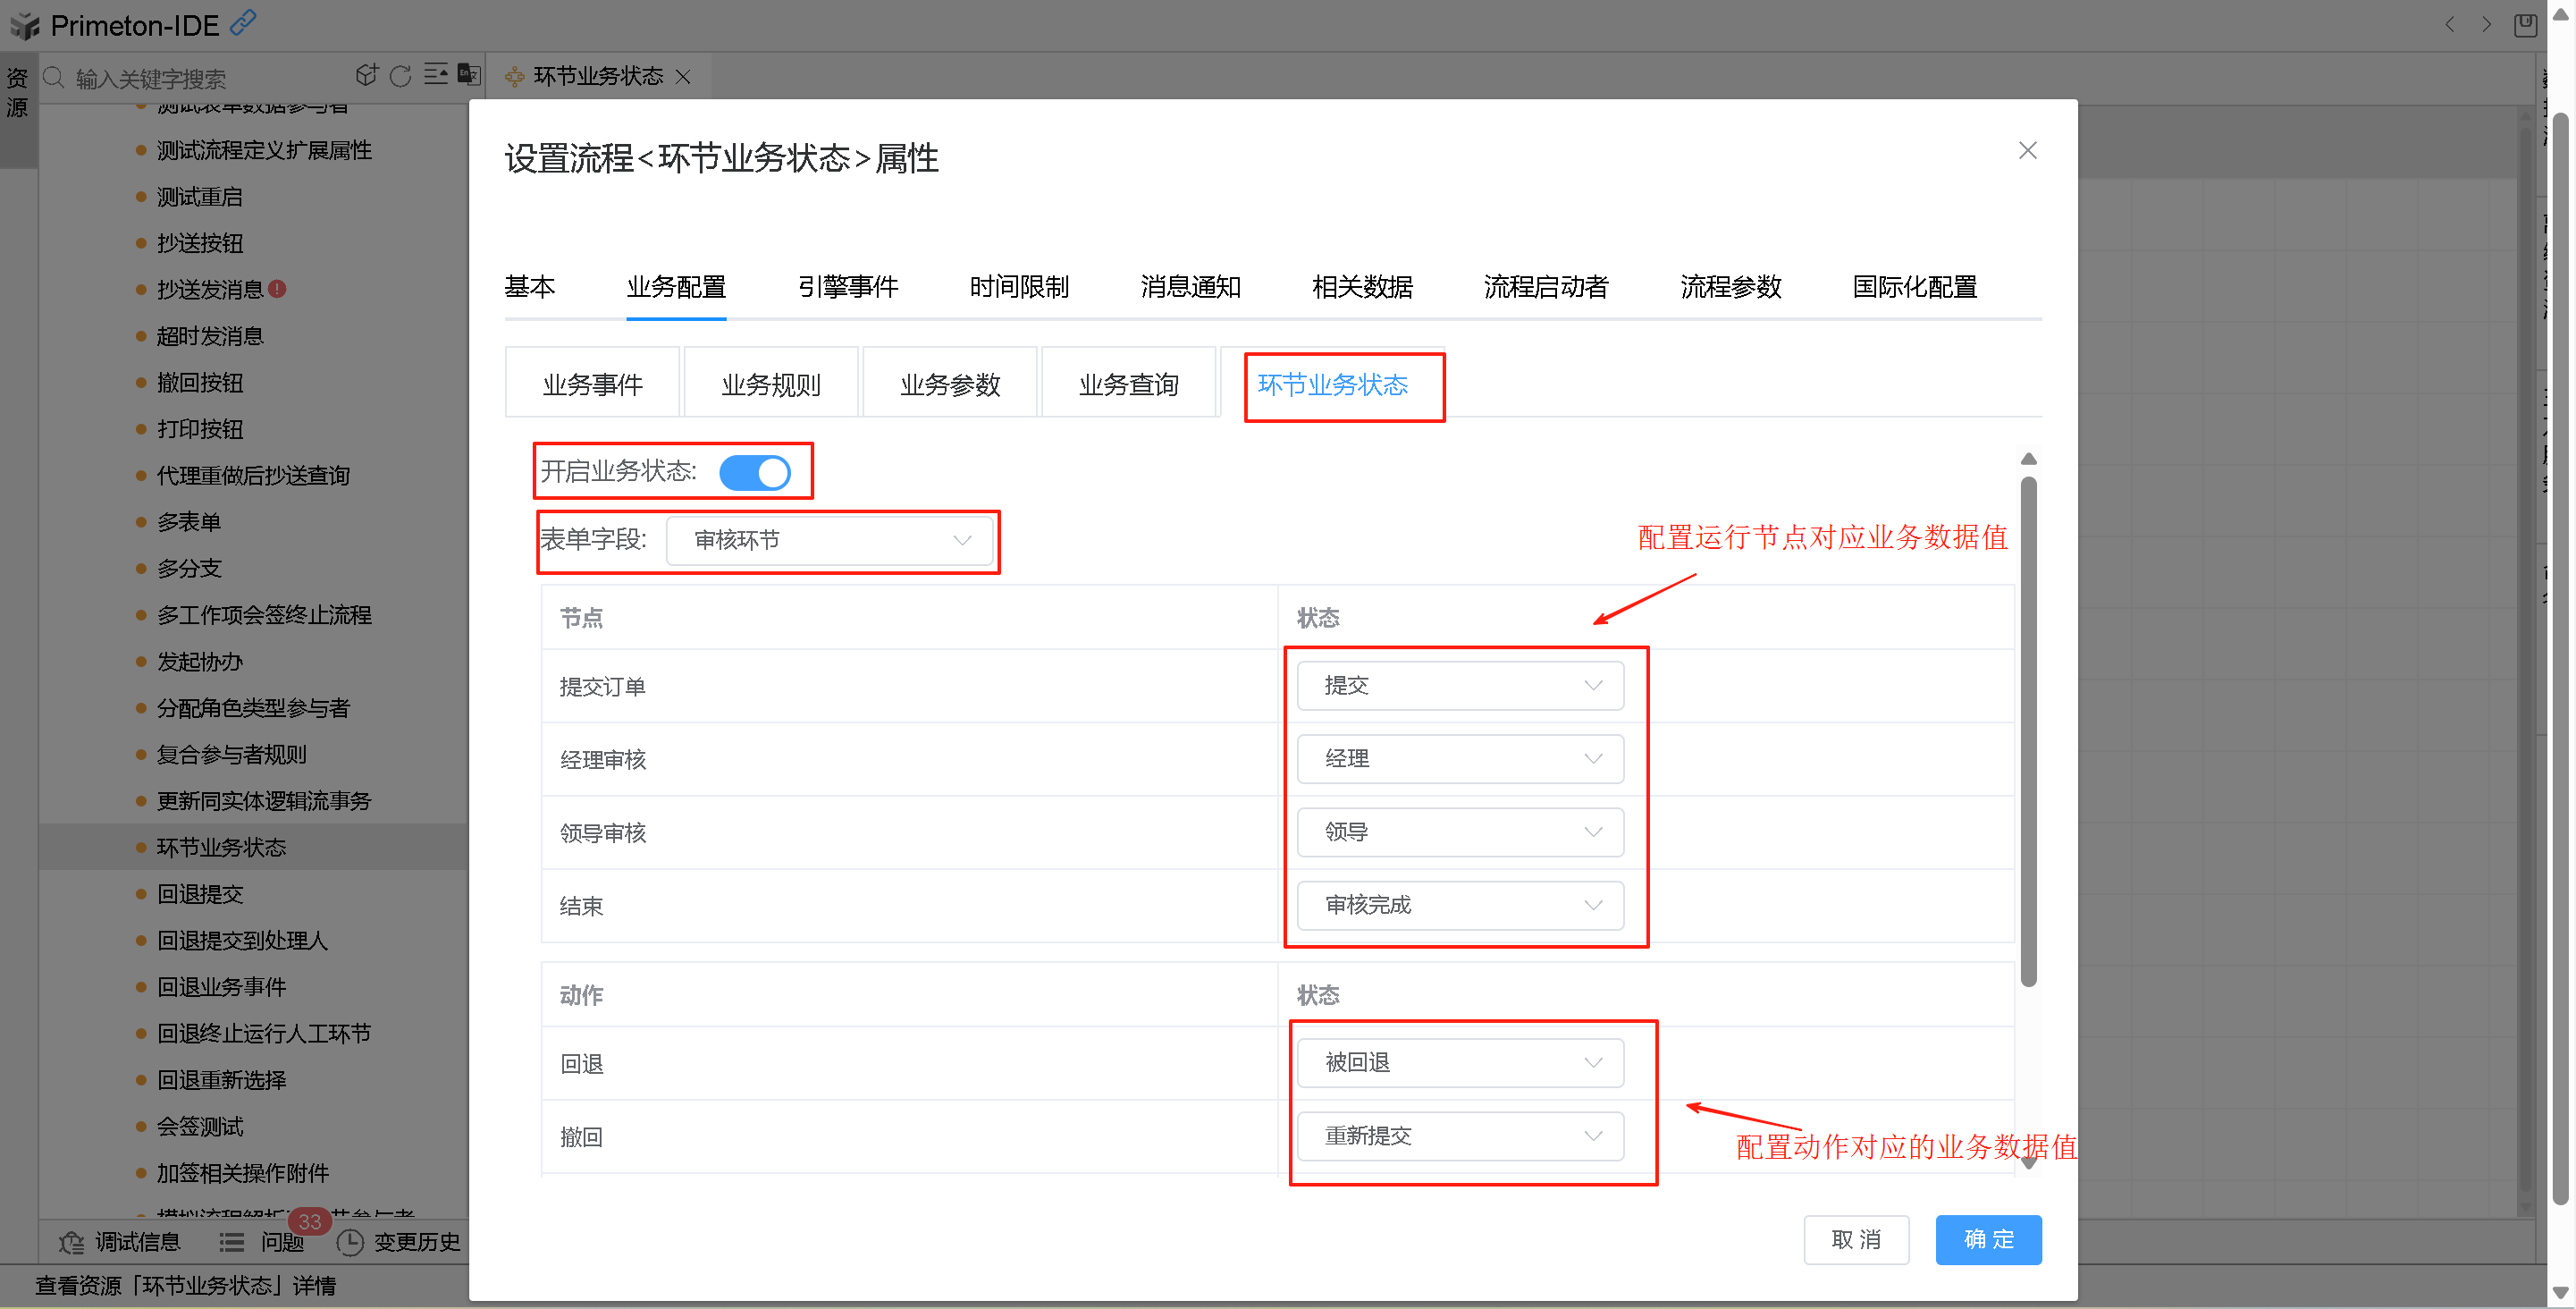Open the 表单字段 审核环节 dropdown
Screen dimensions: 2576x1309
click(829, 541)
